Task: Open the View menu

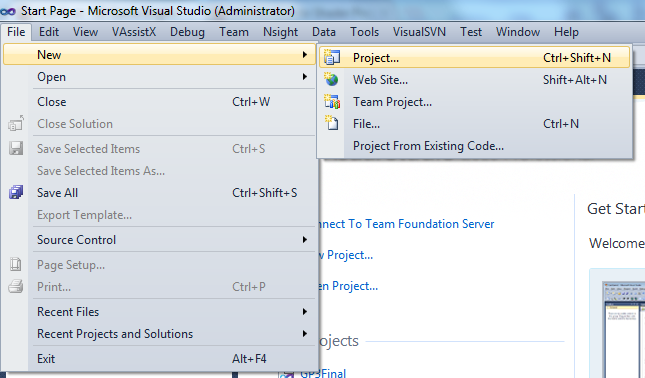Action: (x=85, y=32)
